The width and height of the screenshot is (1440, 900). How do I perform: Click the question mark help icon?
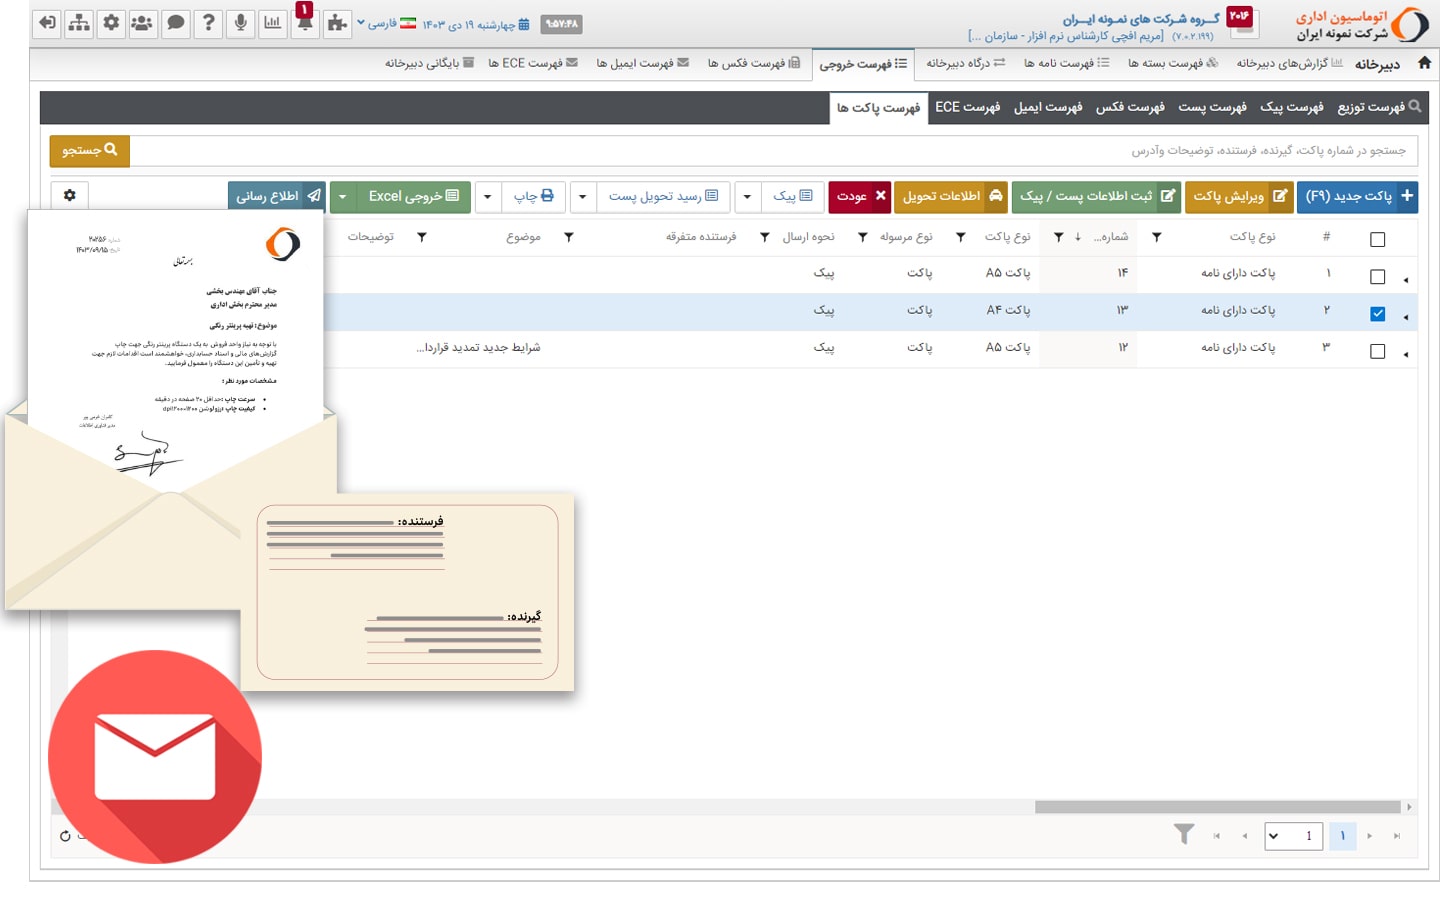click(x=208, y=23)
